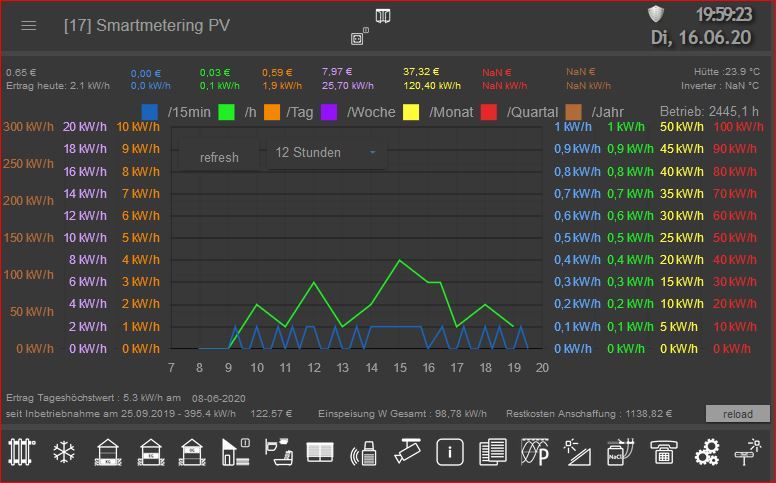Open the NaCl salt container icon
Image resolution: width=776 pixels, height=483 pixels.
tap(621, 452)
